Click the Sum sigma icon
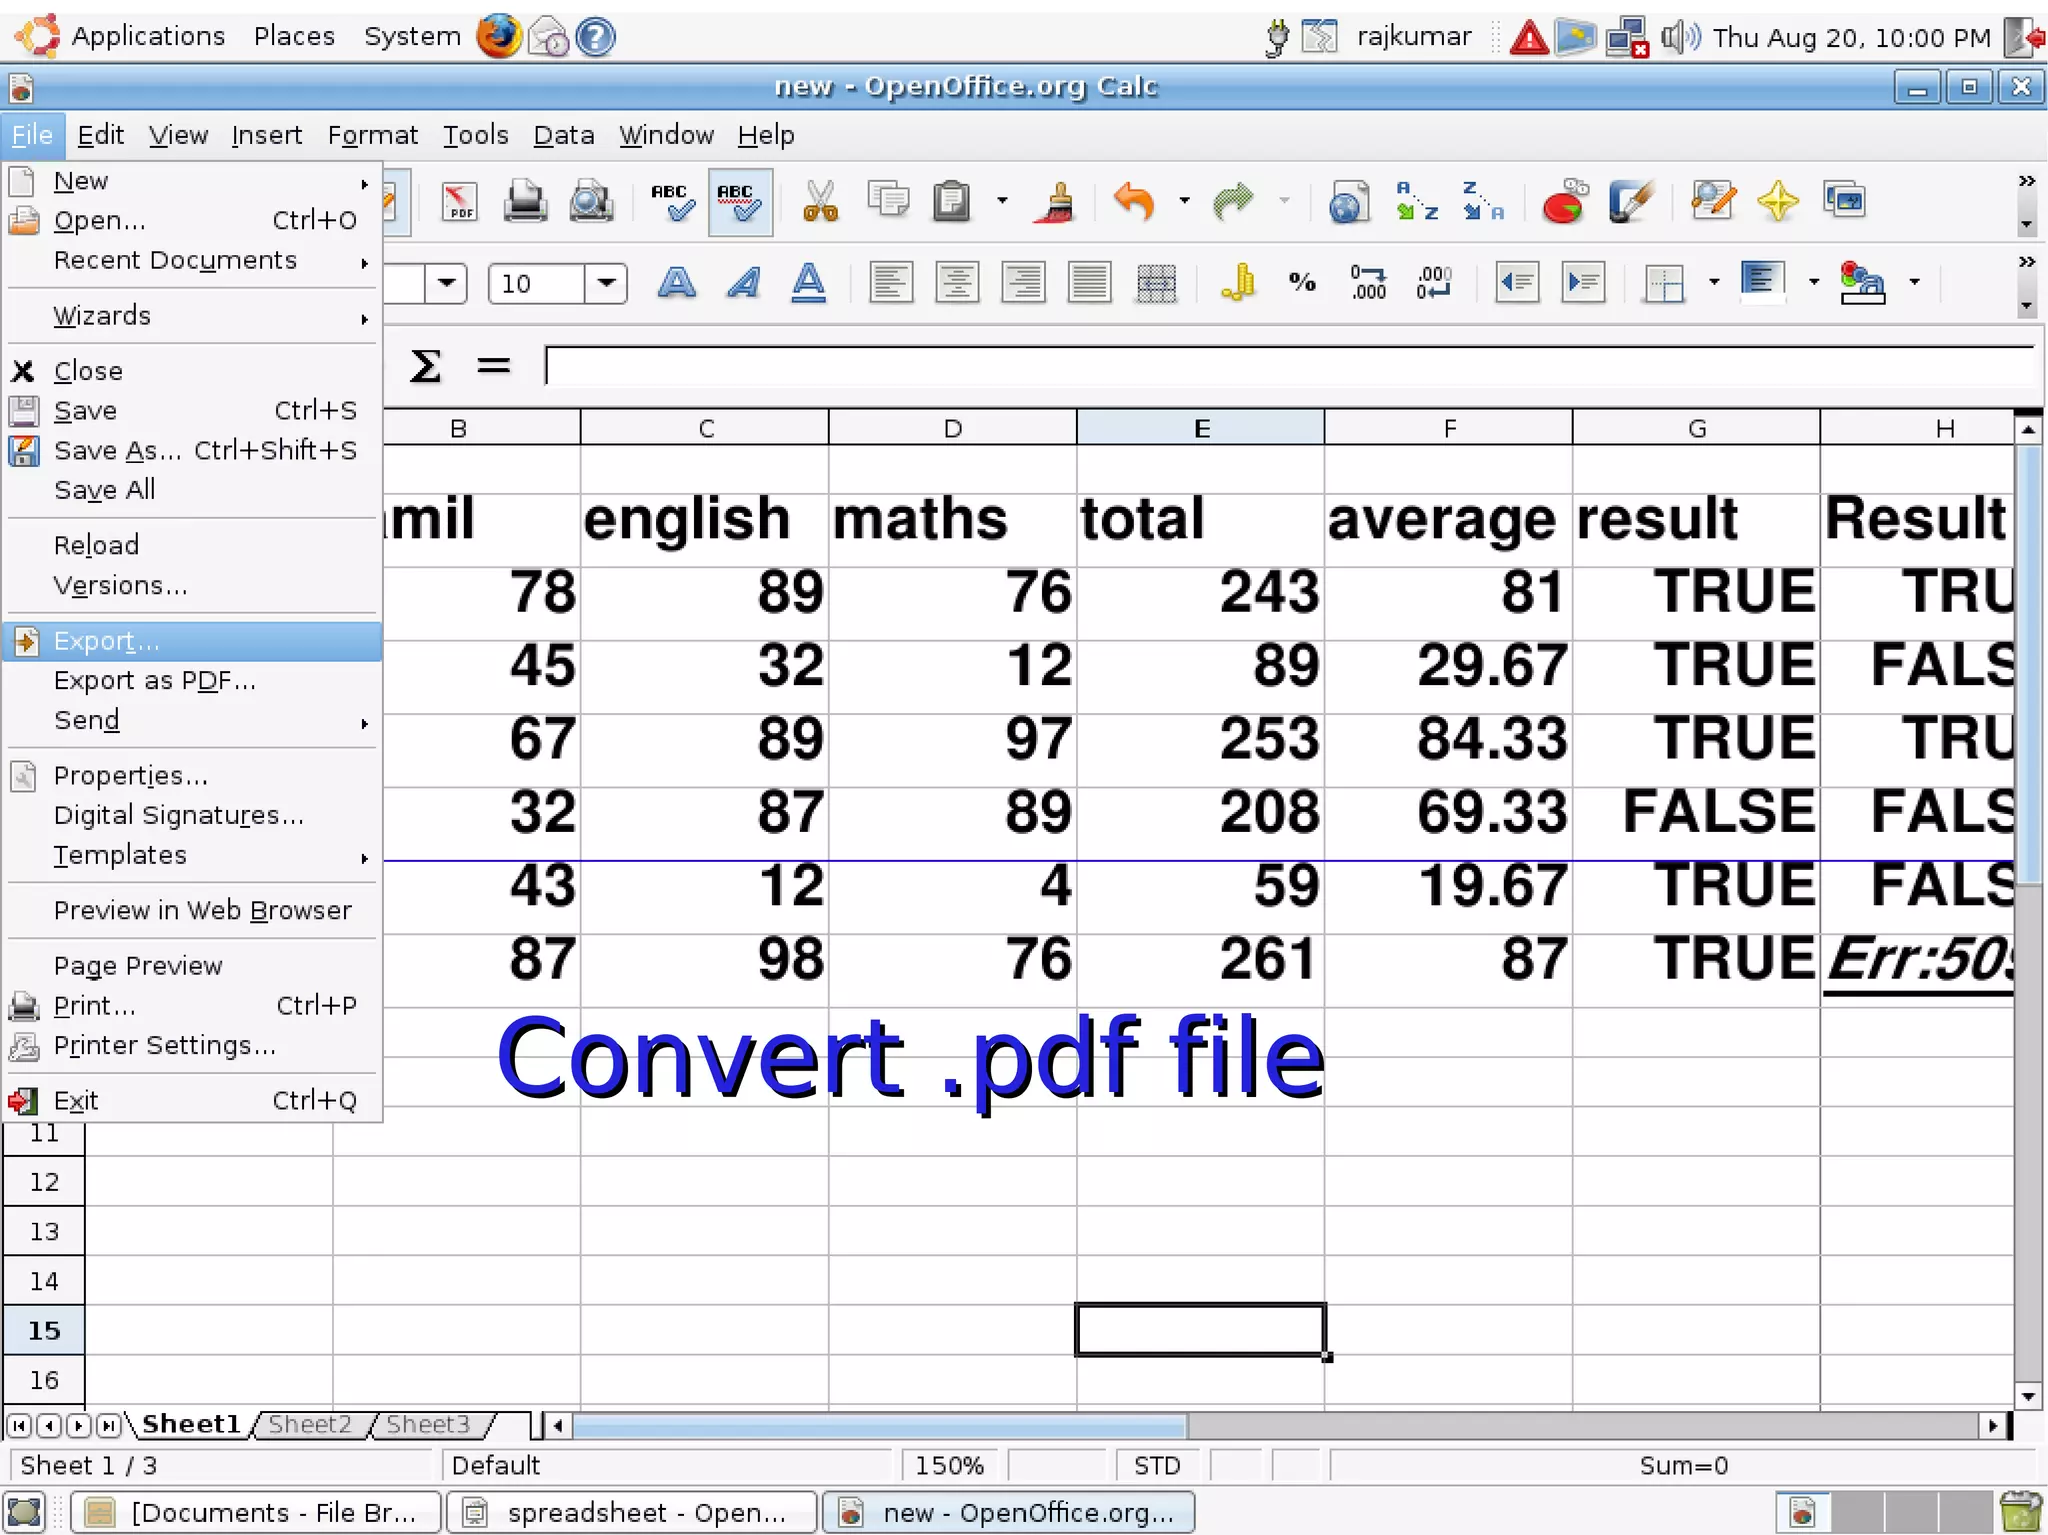Viewport: 2048px width, 1535px height. [425, 366]
